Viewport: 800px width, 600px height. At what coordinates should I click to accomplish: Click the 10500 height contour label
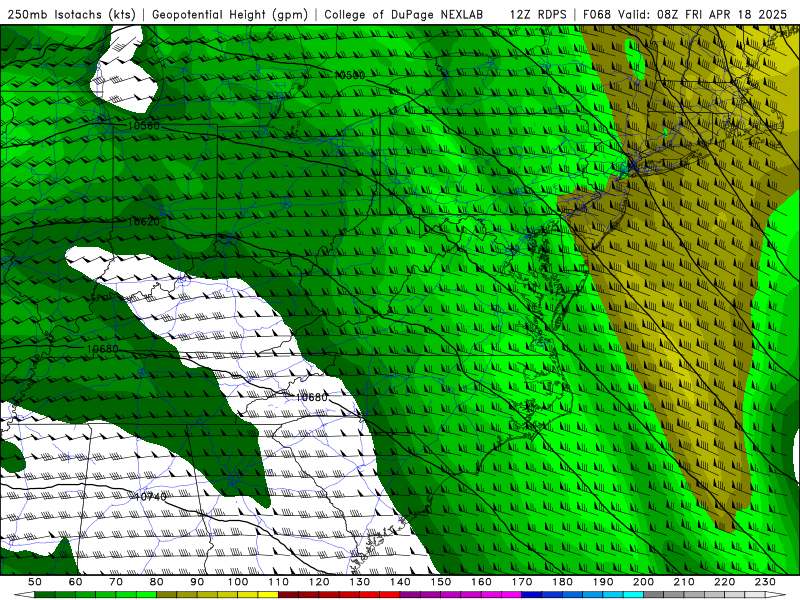tap(349, 76)
